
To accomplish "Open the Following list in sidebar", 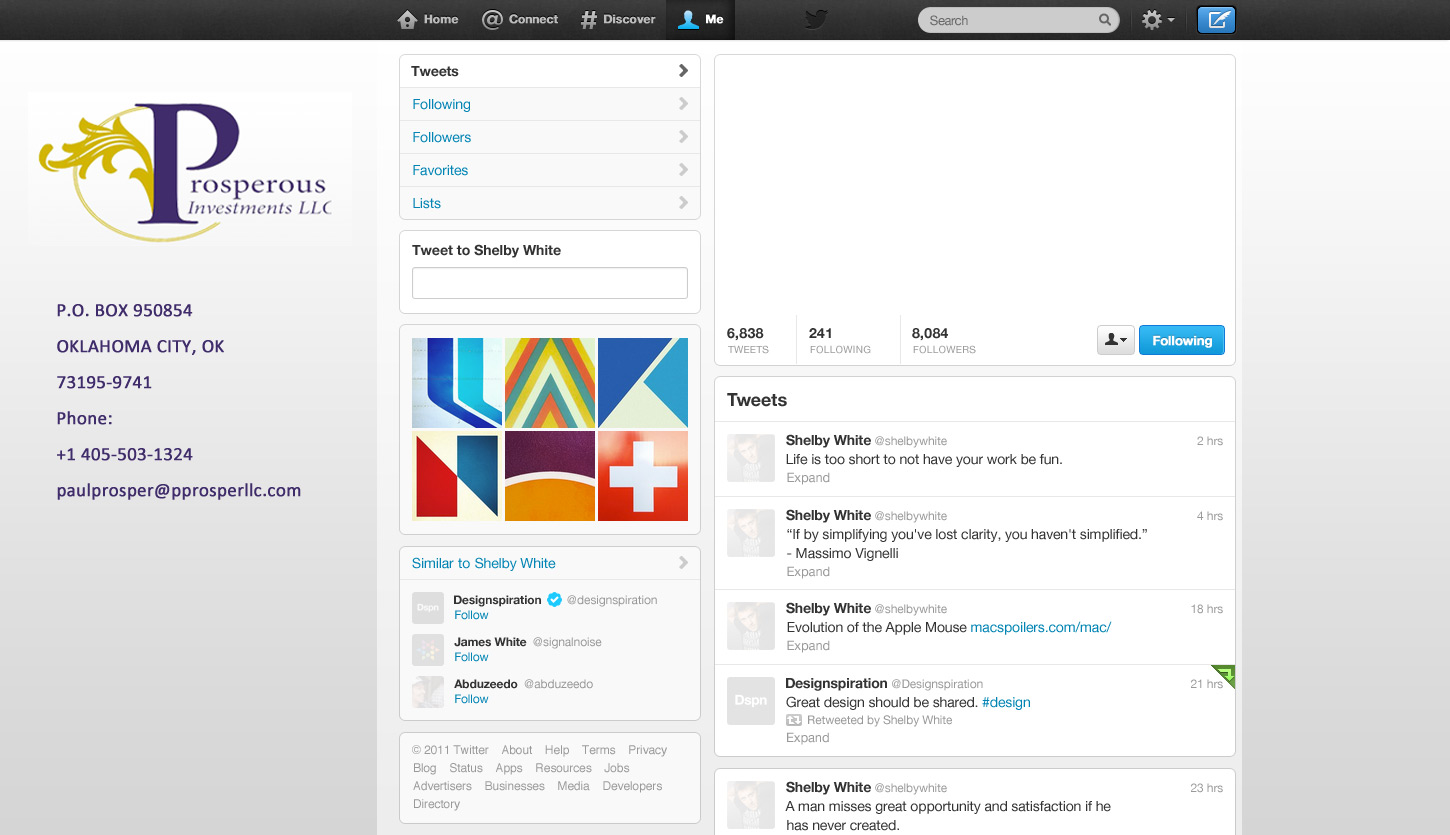I will click(x=550, y=104).
